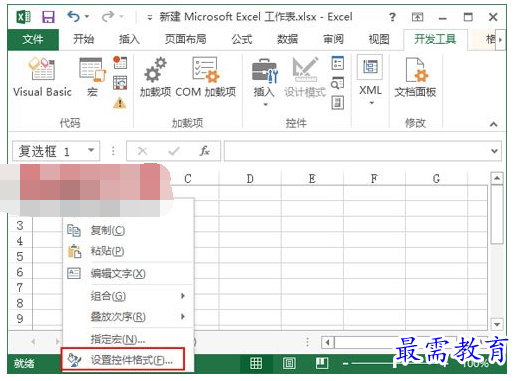517x381 pixels.
Task: Open the Redo history dropdown arrow
Action: (122, 16)
